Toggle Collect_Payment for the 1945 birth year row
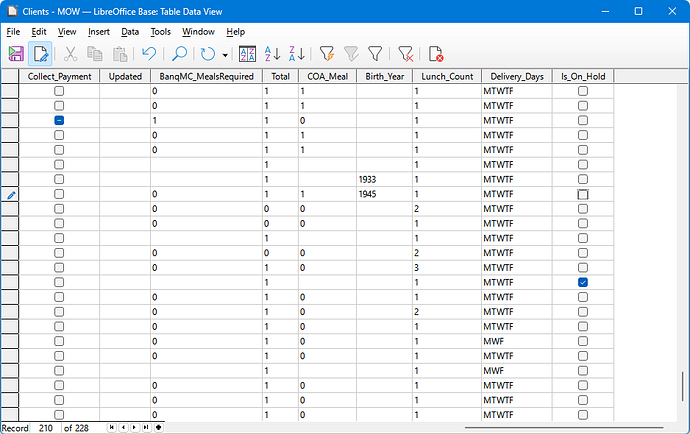The image size is (690, 434). pos(59,194)
